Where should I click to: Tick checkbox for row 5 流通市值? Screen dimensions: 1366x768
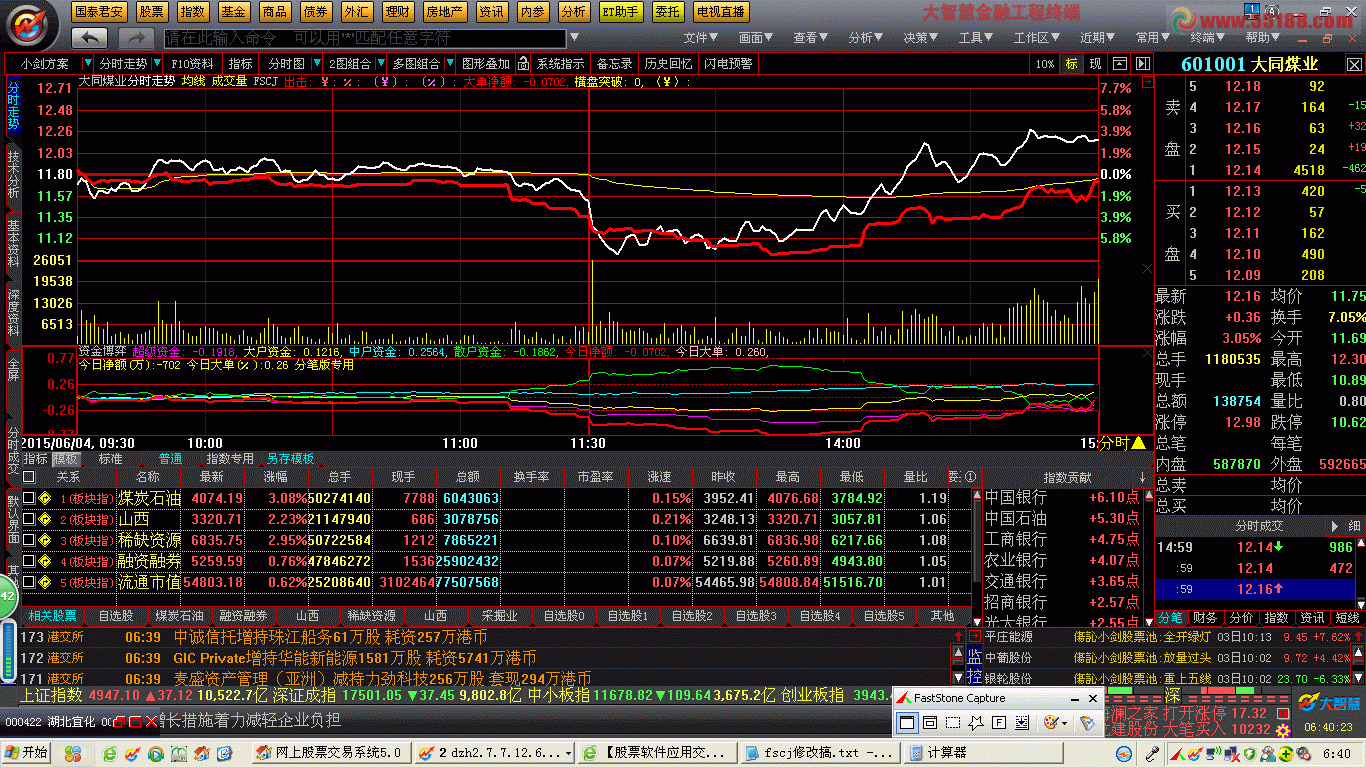[28, 582]
